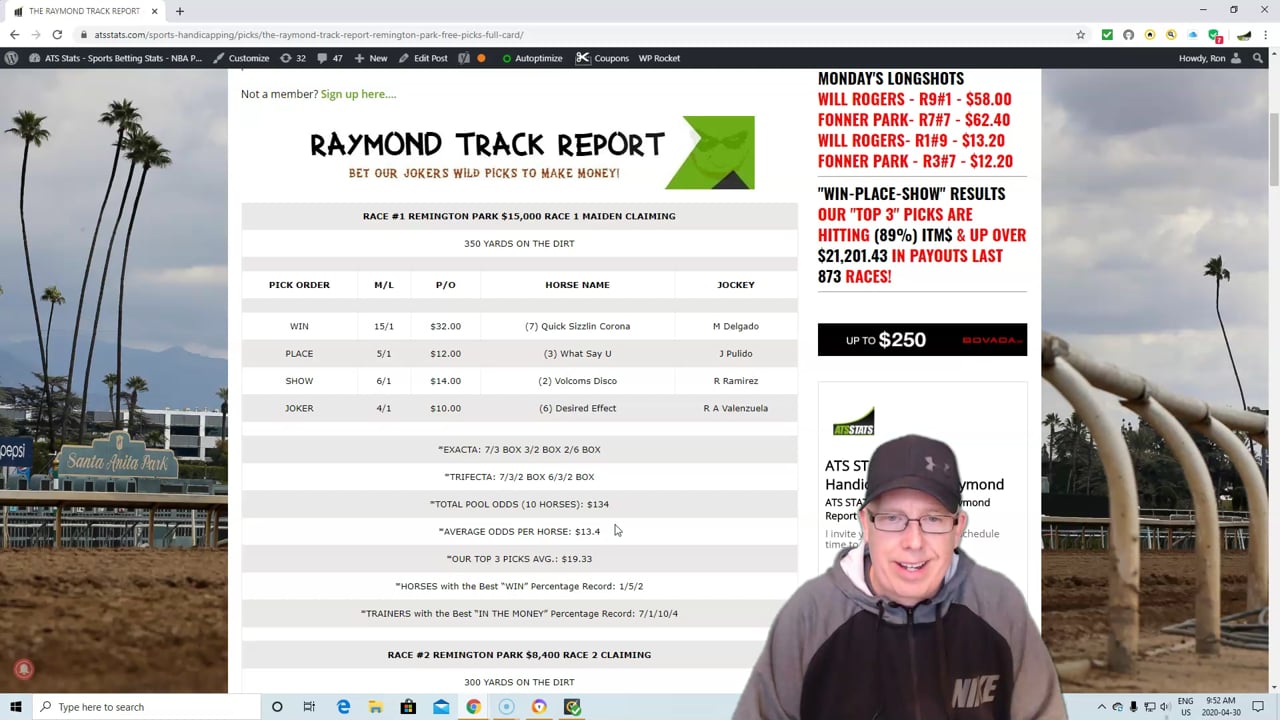Open the Mail app from taskbar
The width and height of the screenshot is (1280, 720).
(441, 707)
